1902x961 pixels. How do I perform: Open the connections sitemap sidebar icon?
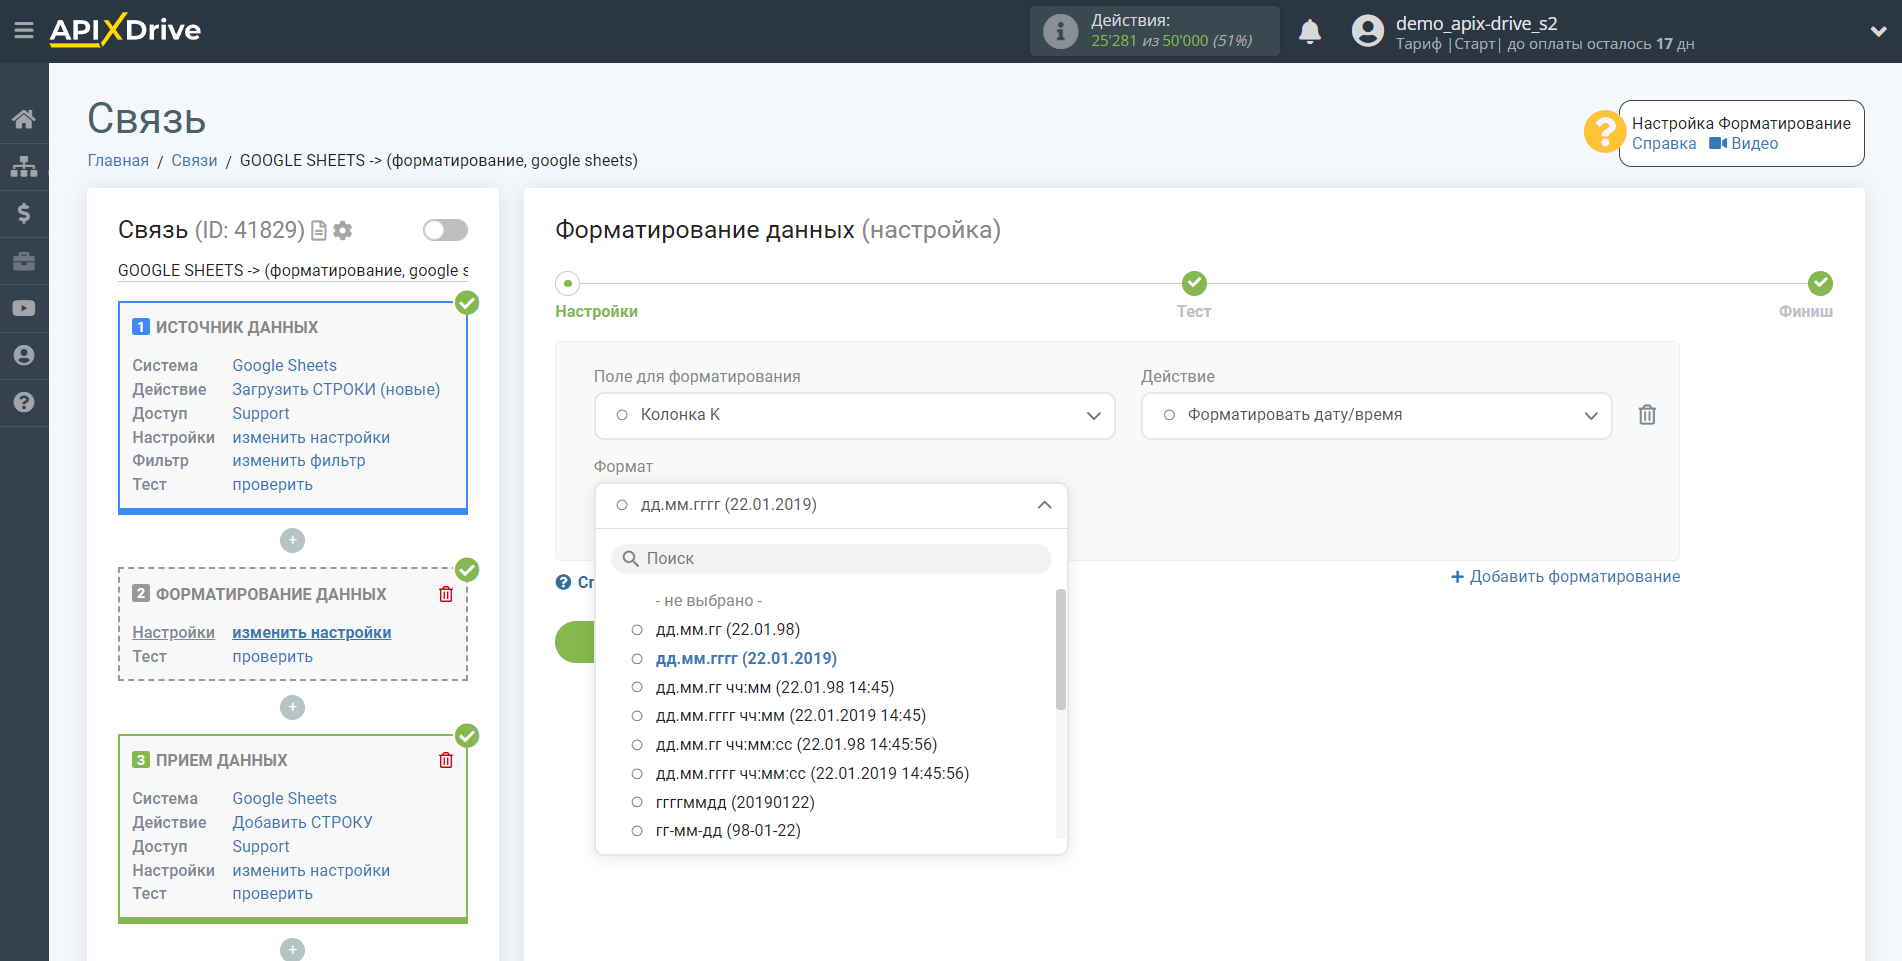coord(24,166)
